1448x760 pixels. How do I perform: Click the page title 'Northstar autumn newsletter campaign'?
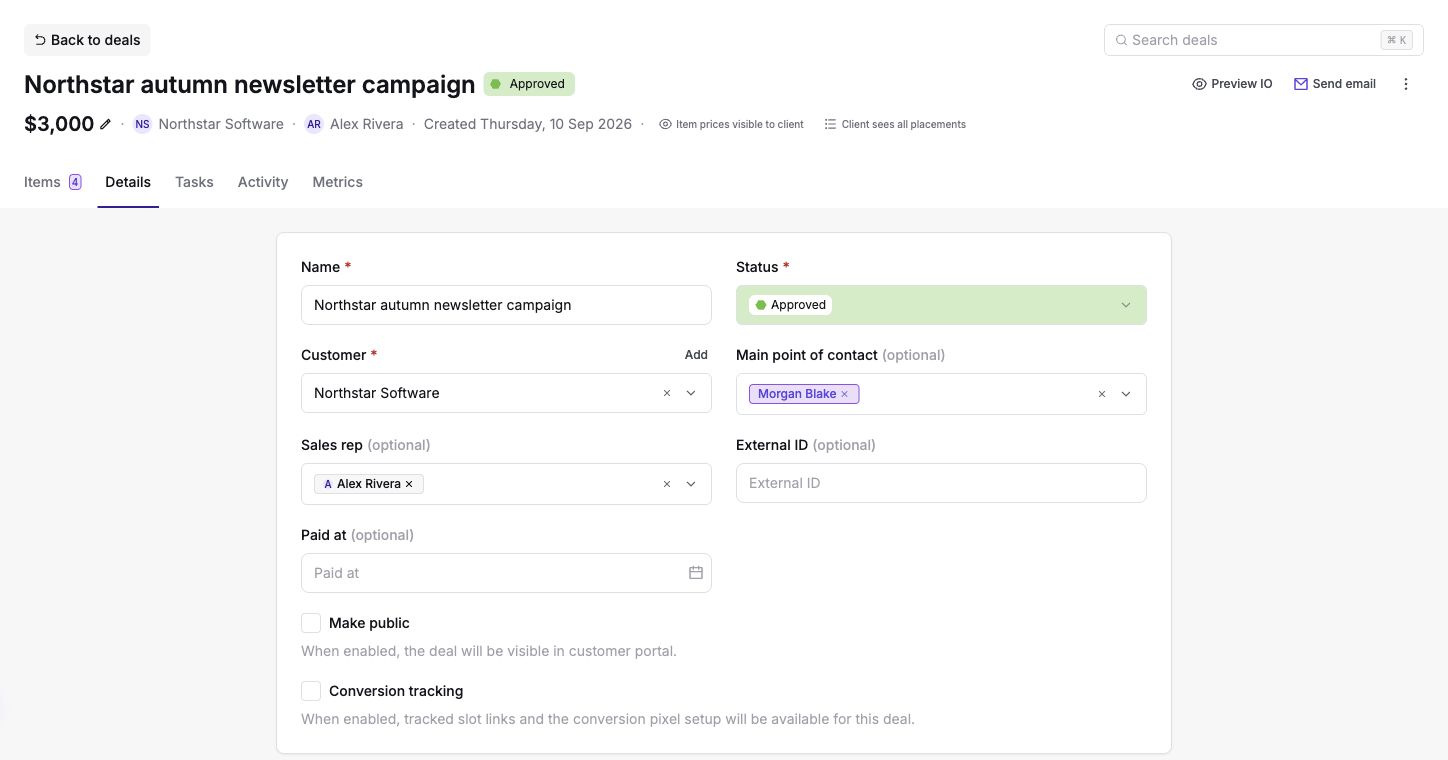[250, 84]
